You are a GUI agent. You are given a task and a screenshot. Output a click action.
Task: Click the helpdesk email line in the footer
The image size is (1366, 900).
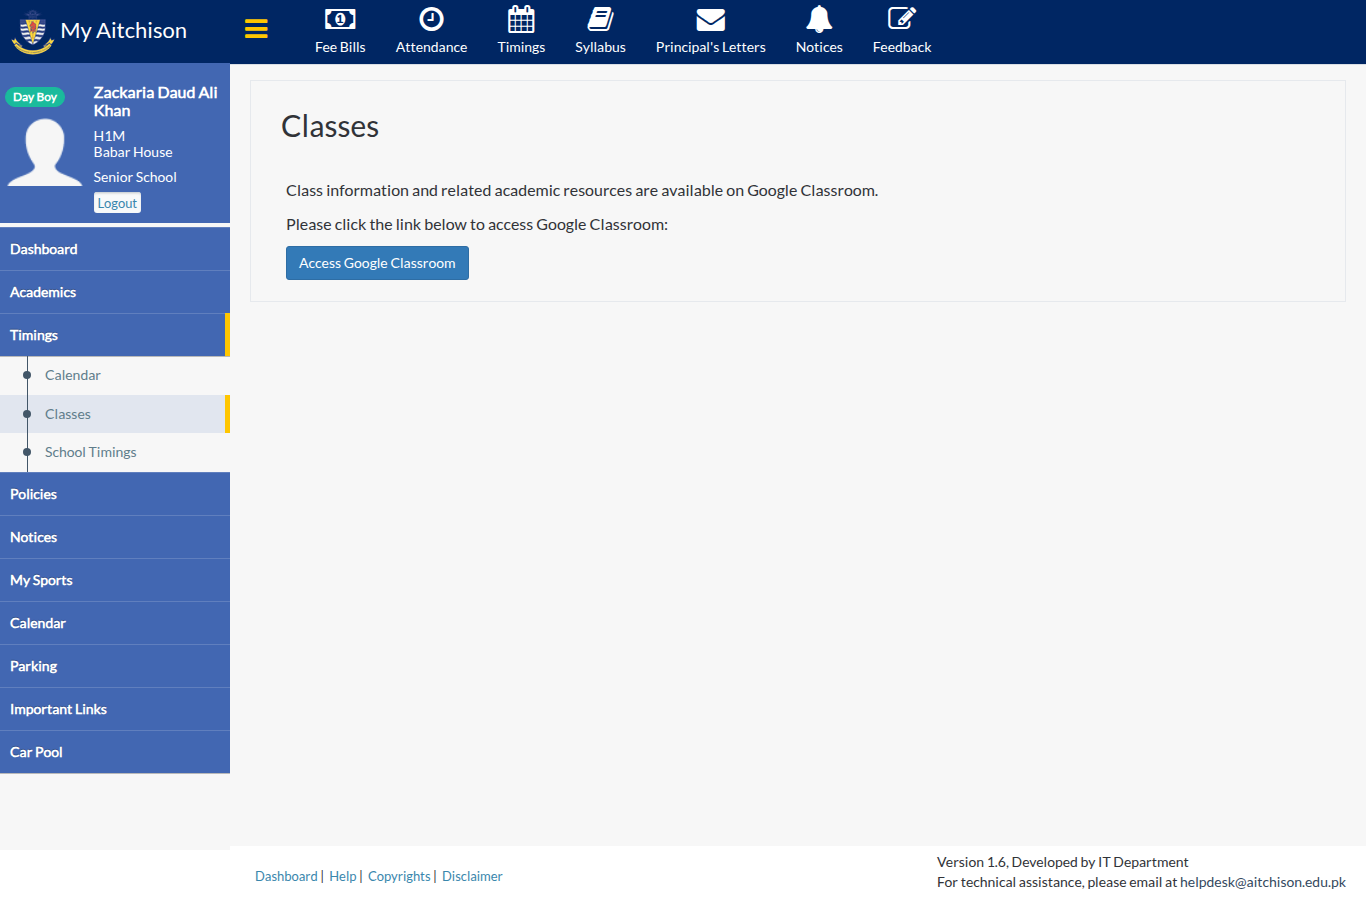[x=1141, y=882]
